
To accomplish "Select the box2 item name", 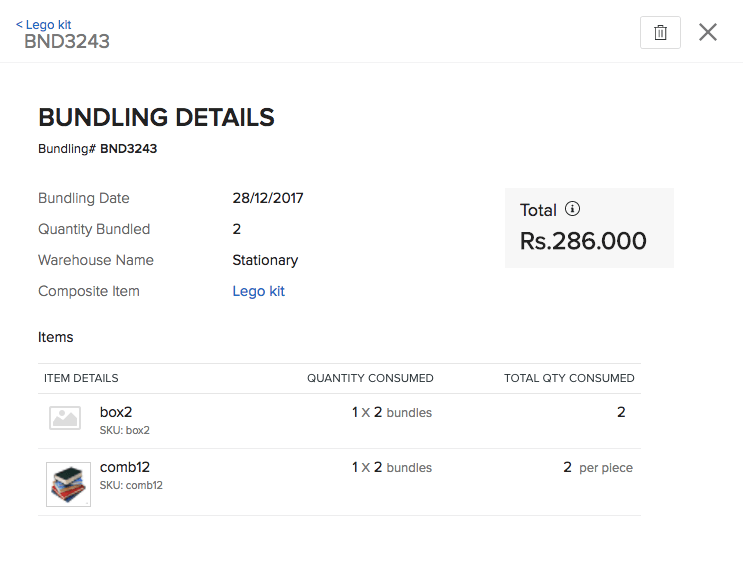I will coord(116,411).
